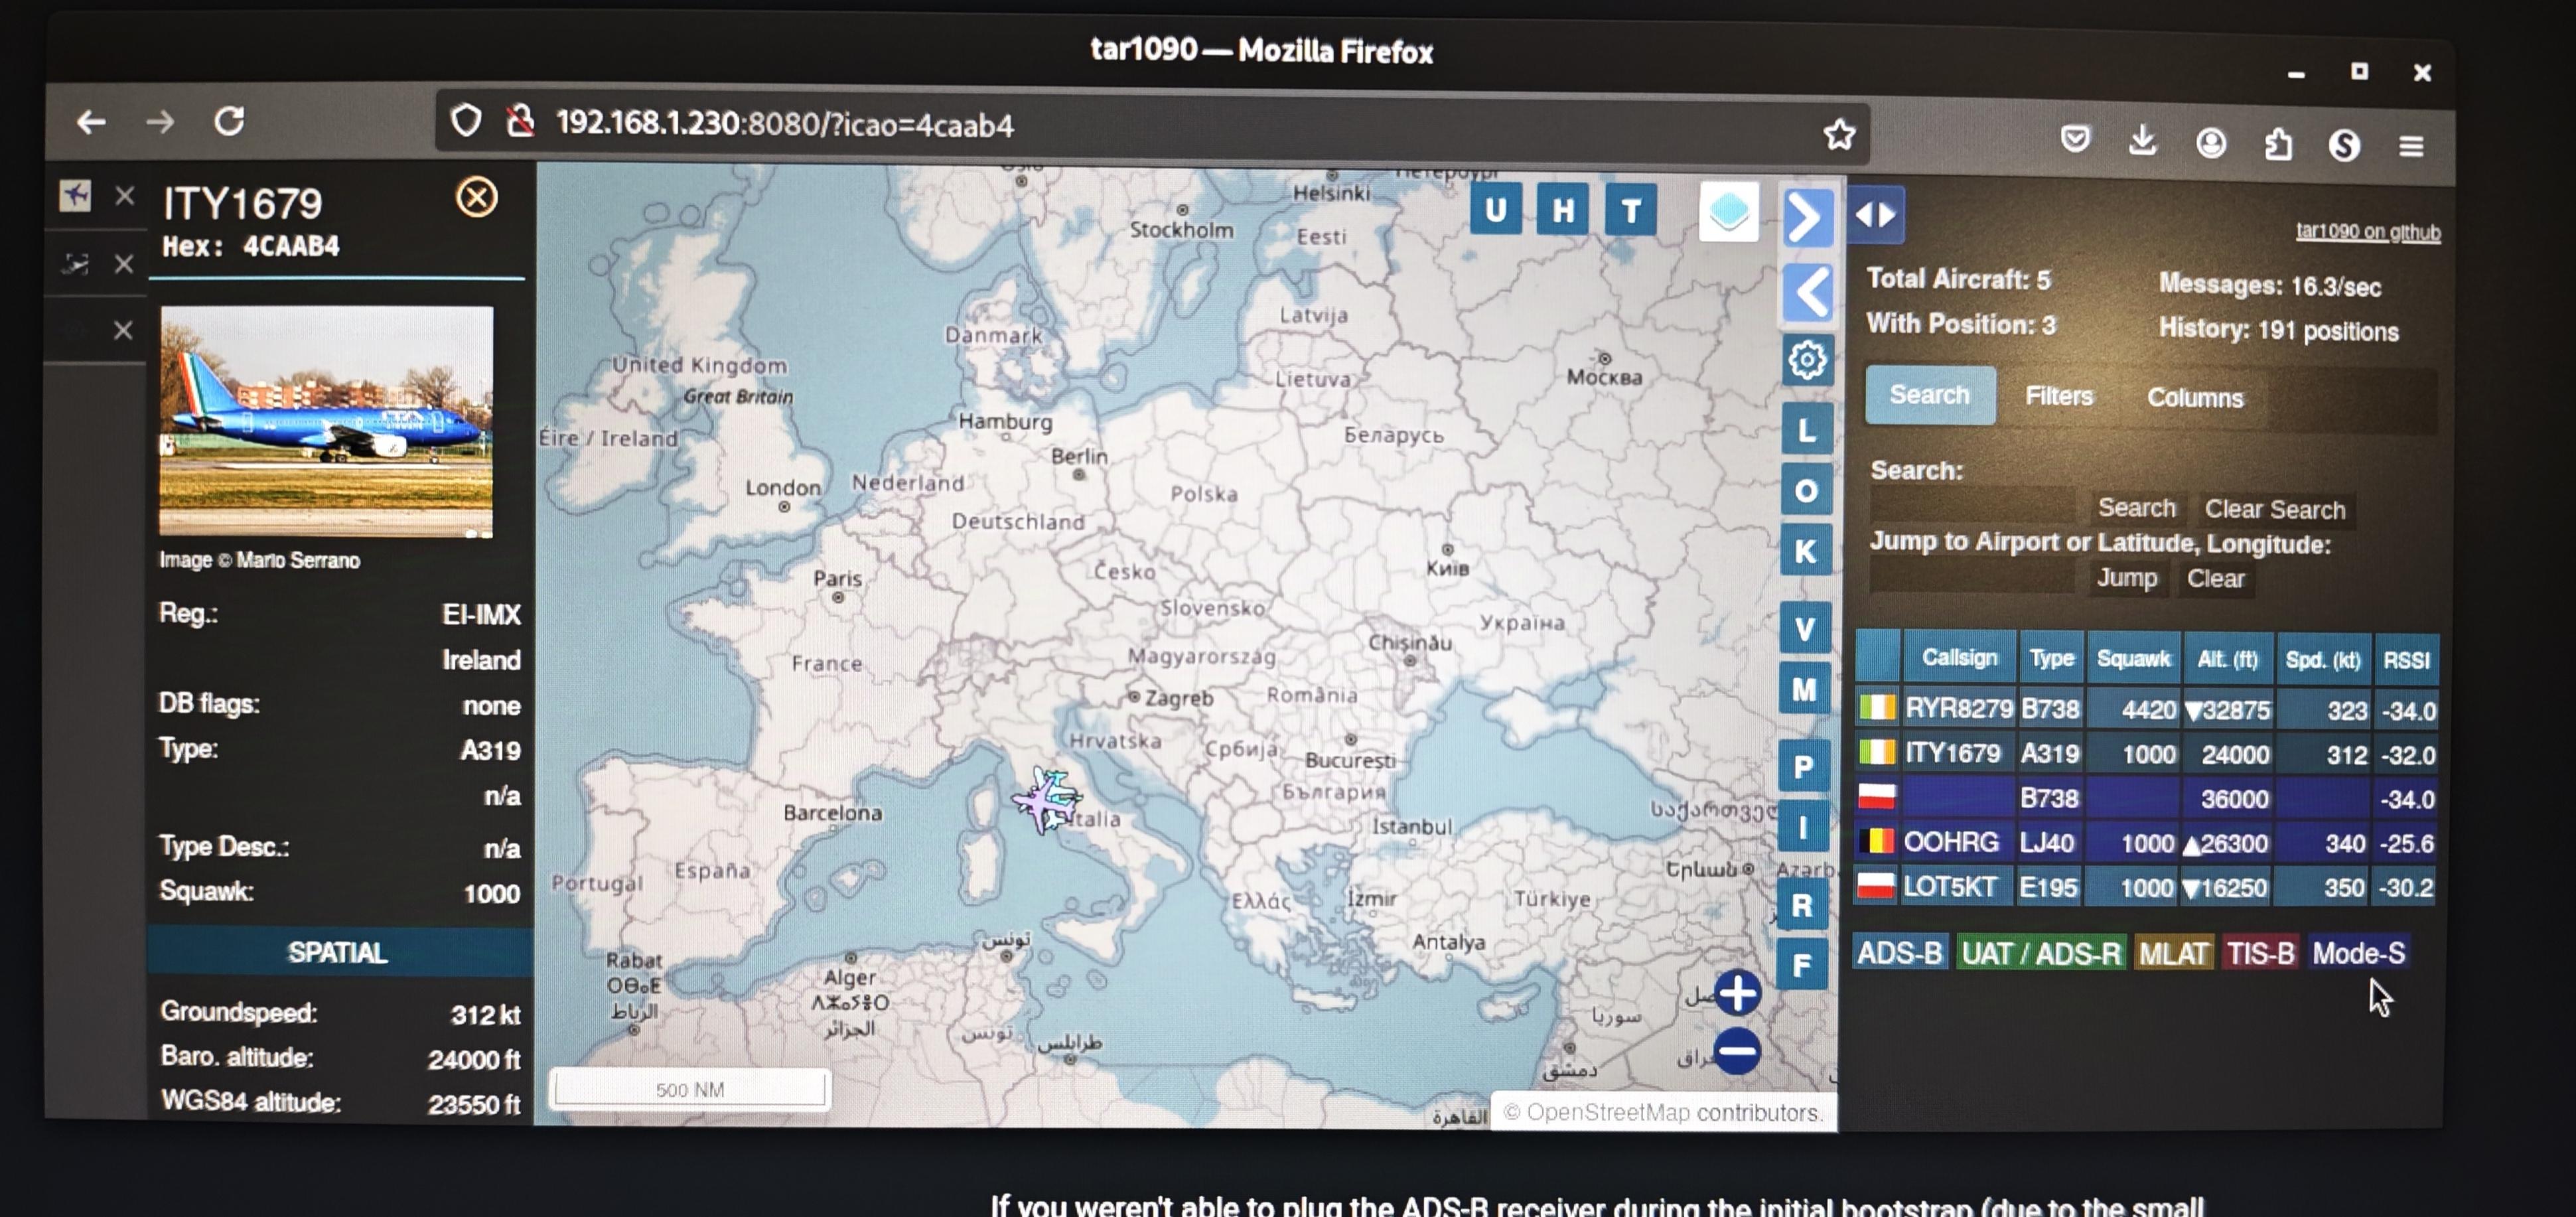This screenshot has width=2576, height=1217.
Task: Click the H map toggle button
Action: click(x=1563, y=210)
